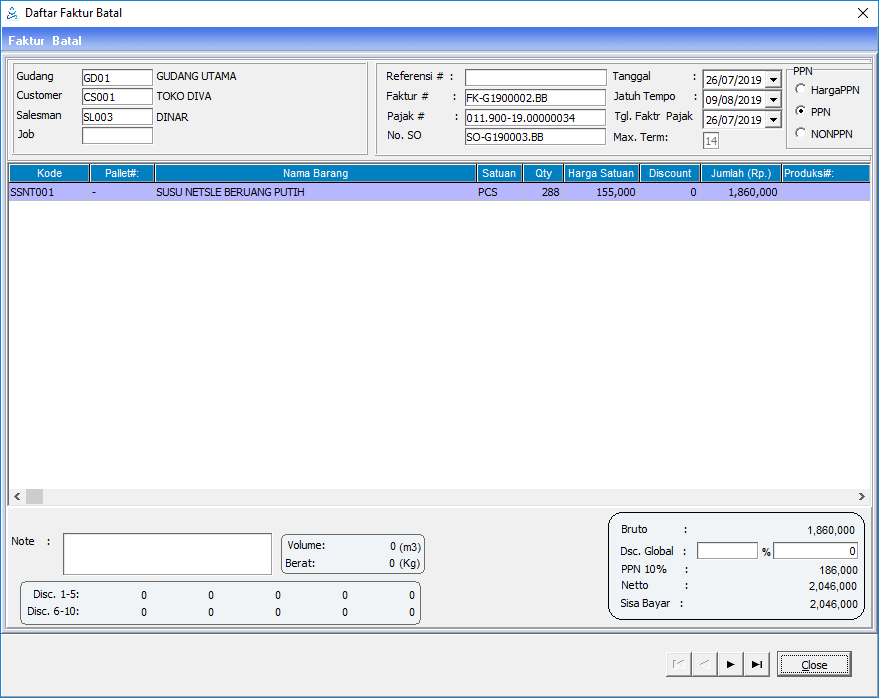
Task: Click the app icon in title bar
Action: pos(12,13)
